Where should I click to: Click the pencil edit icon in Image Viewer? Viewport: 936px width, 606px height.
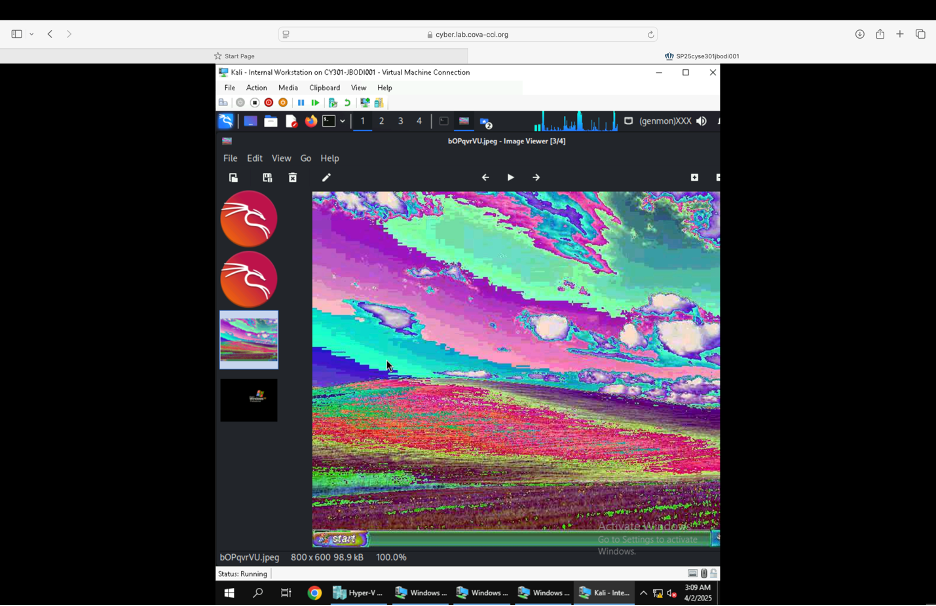tap(326, 177)
